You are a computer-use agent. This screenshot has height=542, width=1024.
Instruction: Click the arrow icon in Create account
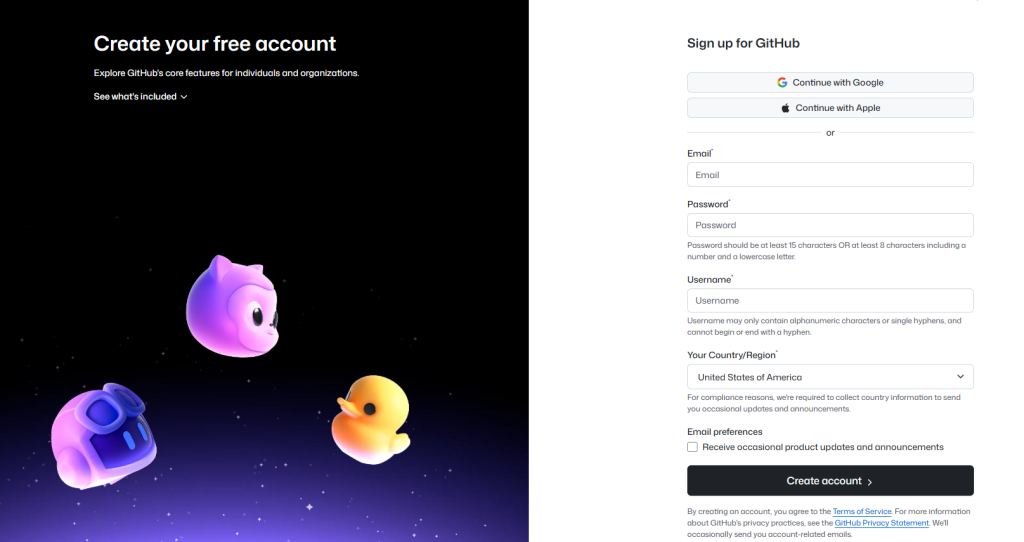(870, 482)
